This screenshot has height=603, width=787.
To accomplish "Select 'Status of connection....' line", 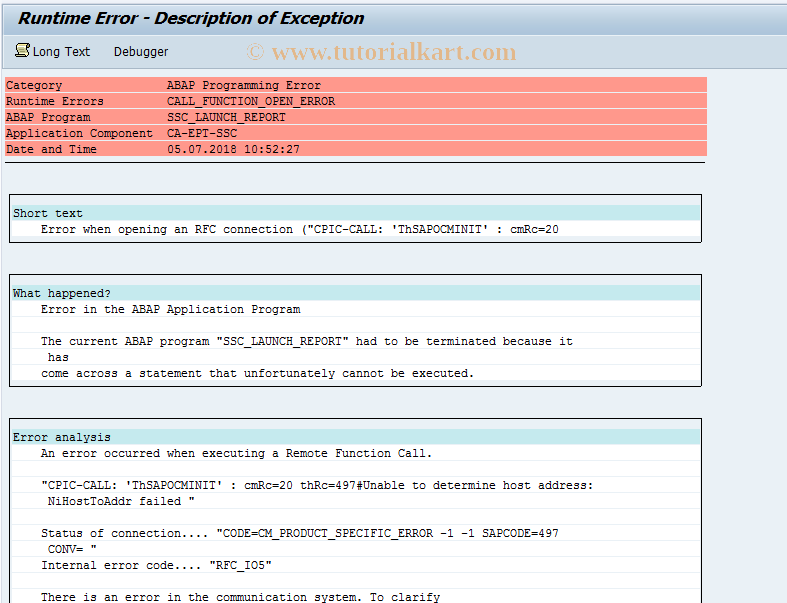I will click(x=300, y=533).
